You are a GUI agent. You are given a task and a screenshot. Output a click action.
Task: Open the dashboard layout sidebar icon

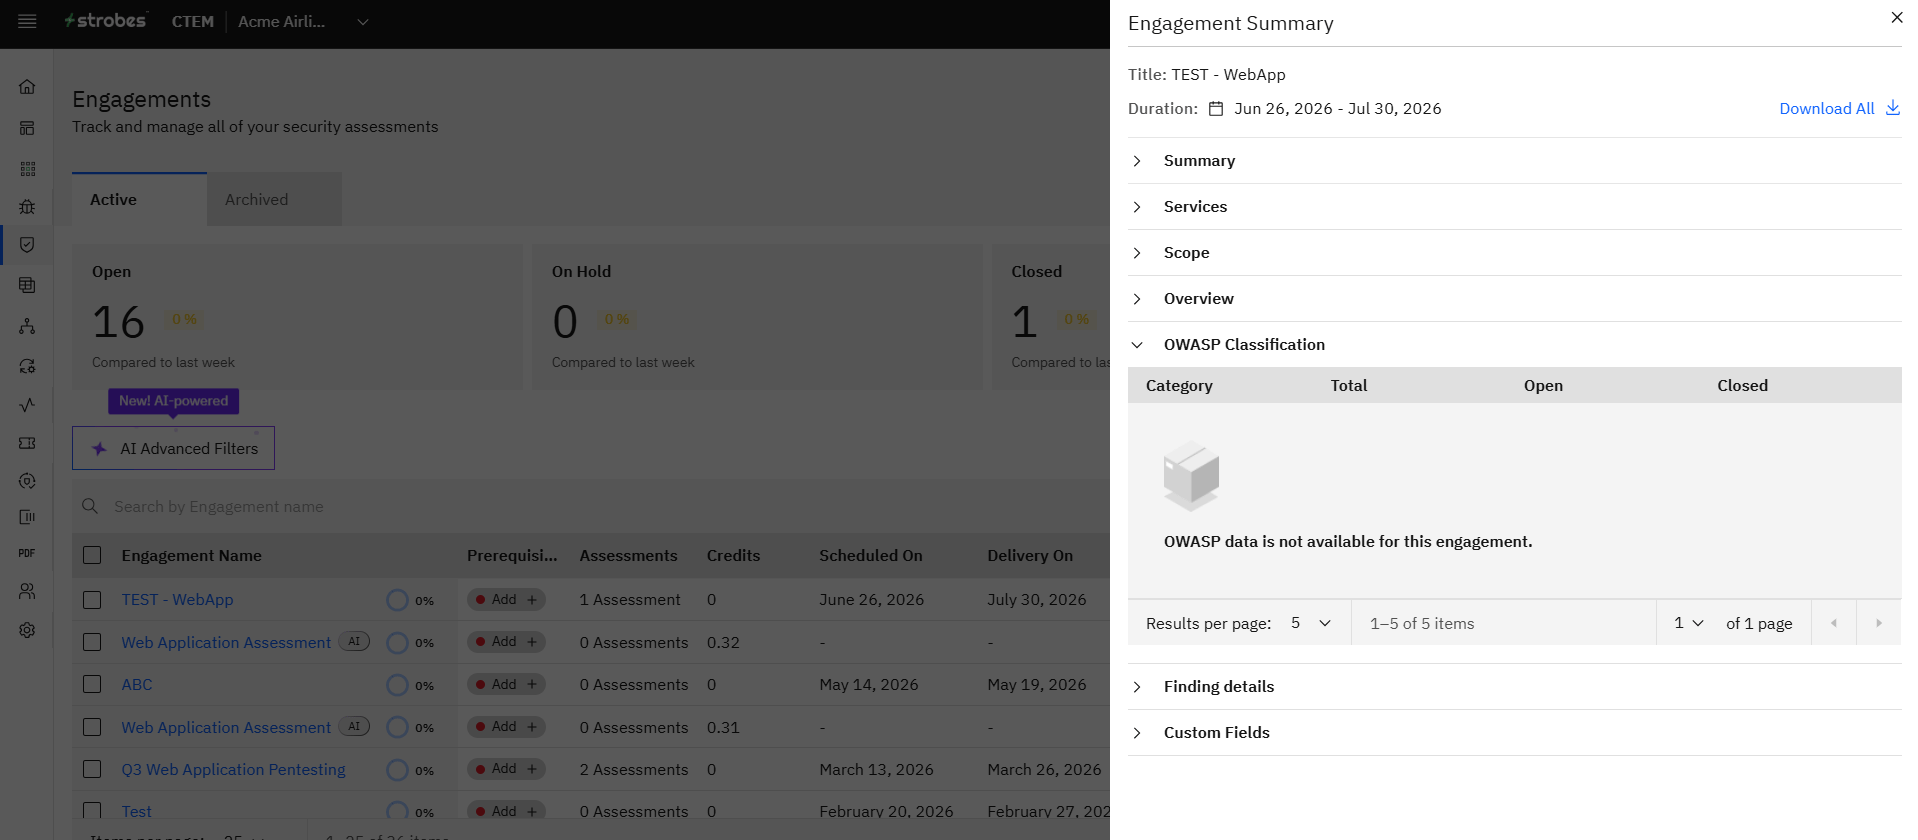27,128
